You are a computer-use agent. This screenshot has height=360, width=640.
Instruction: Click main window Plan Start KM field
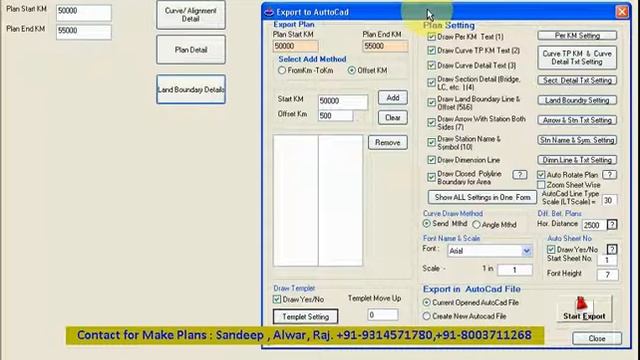point(84,12)
